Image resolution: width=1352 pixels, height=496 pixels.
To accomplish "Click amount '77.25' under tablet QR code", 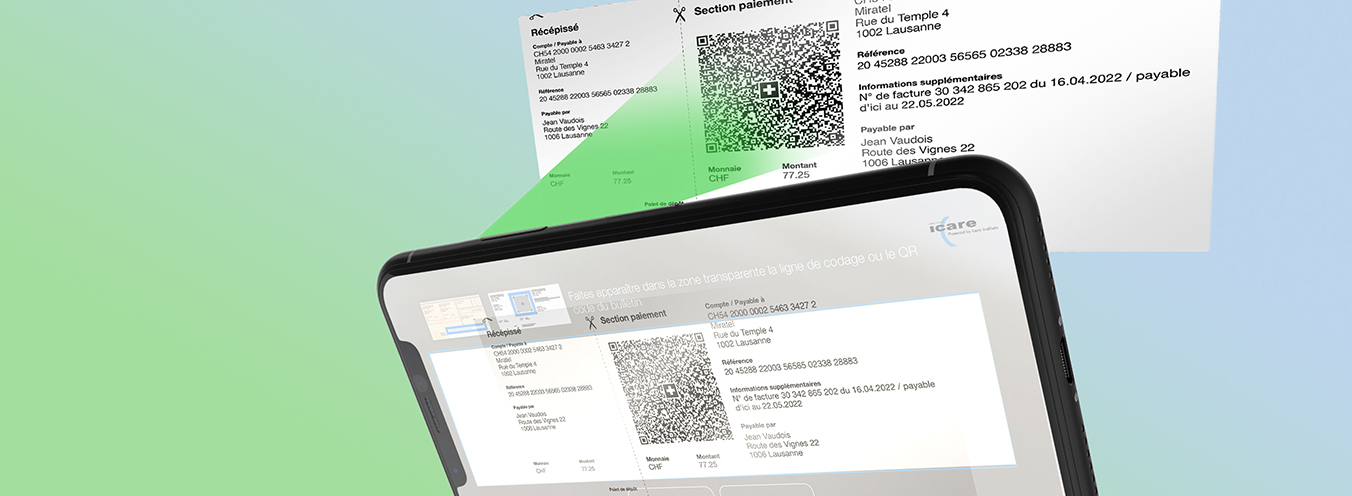I will point(708,465).
